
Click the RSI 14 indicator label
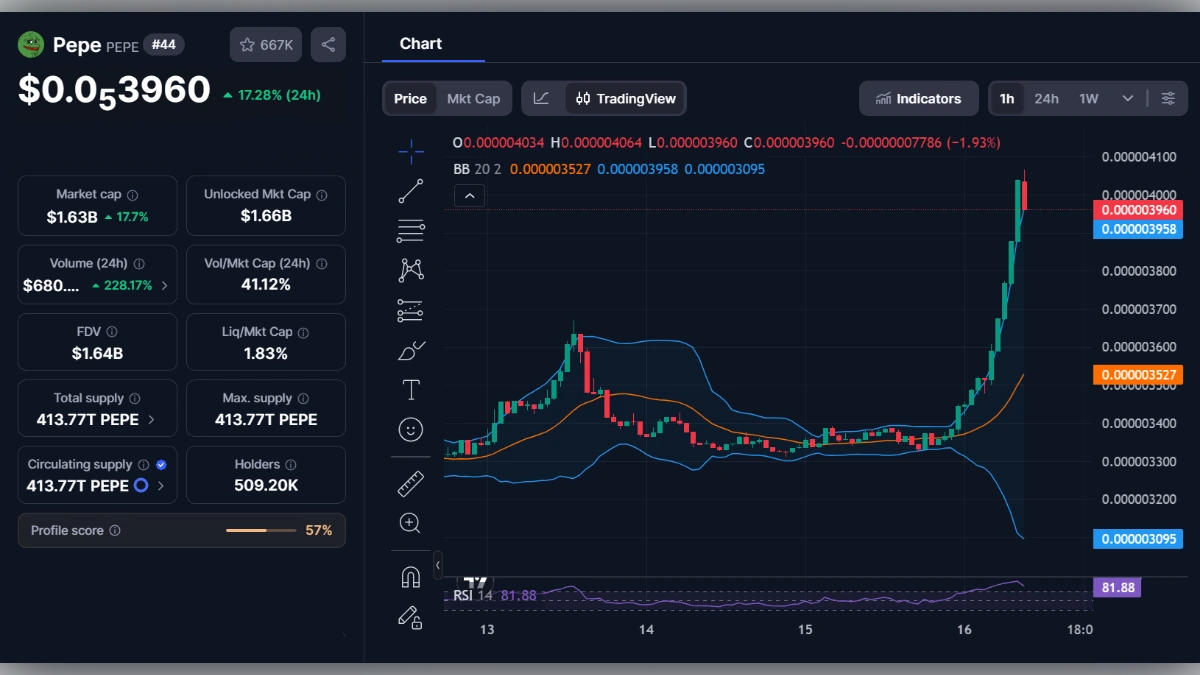pyautogui.click(x=472, y=595)
